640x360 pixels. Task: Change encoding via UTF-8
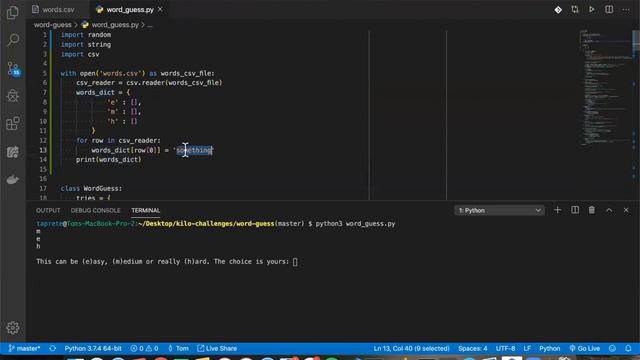click(x=505, y=348)
